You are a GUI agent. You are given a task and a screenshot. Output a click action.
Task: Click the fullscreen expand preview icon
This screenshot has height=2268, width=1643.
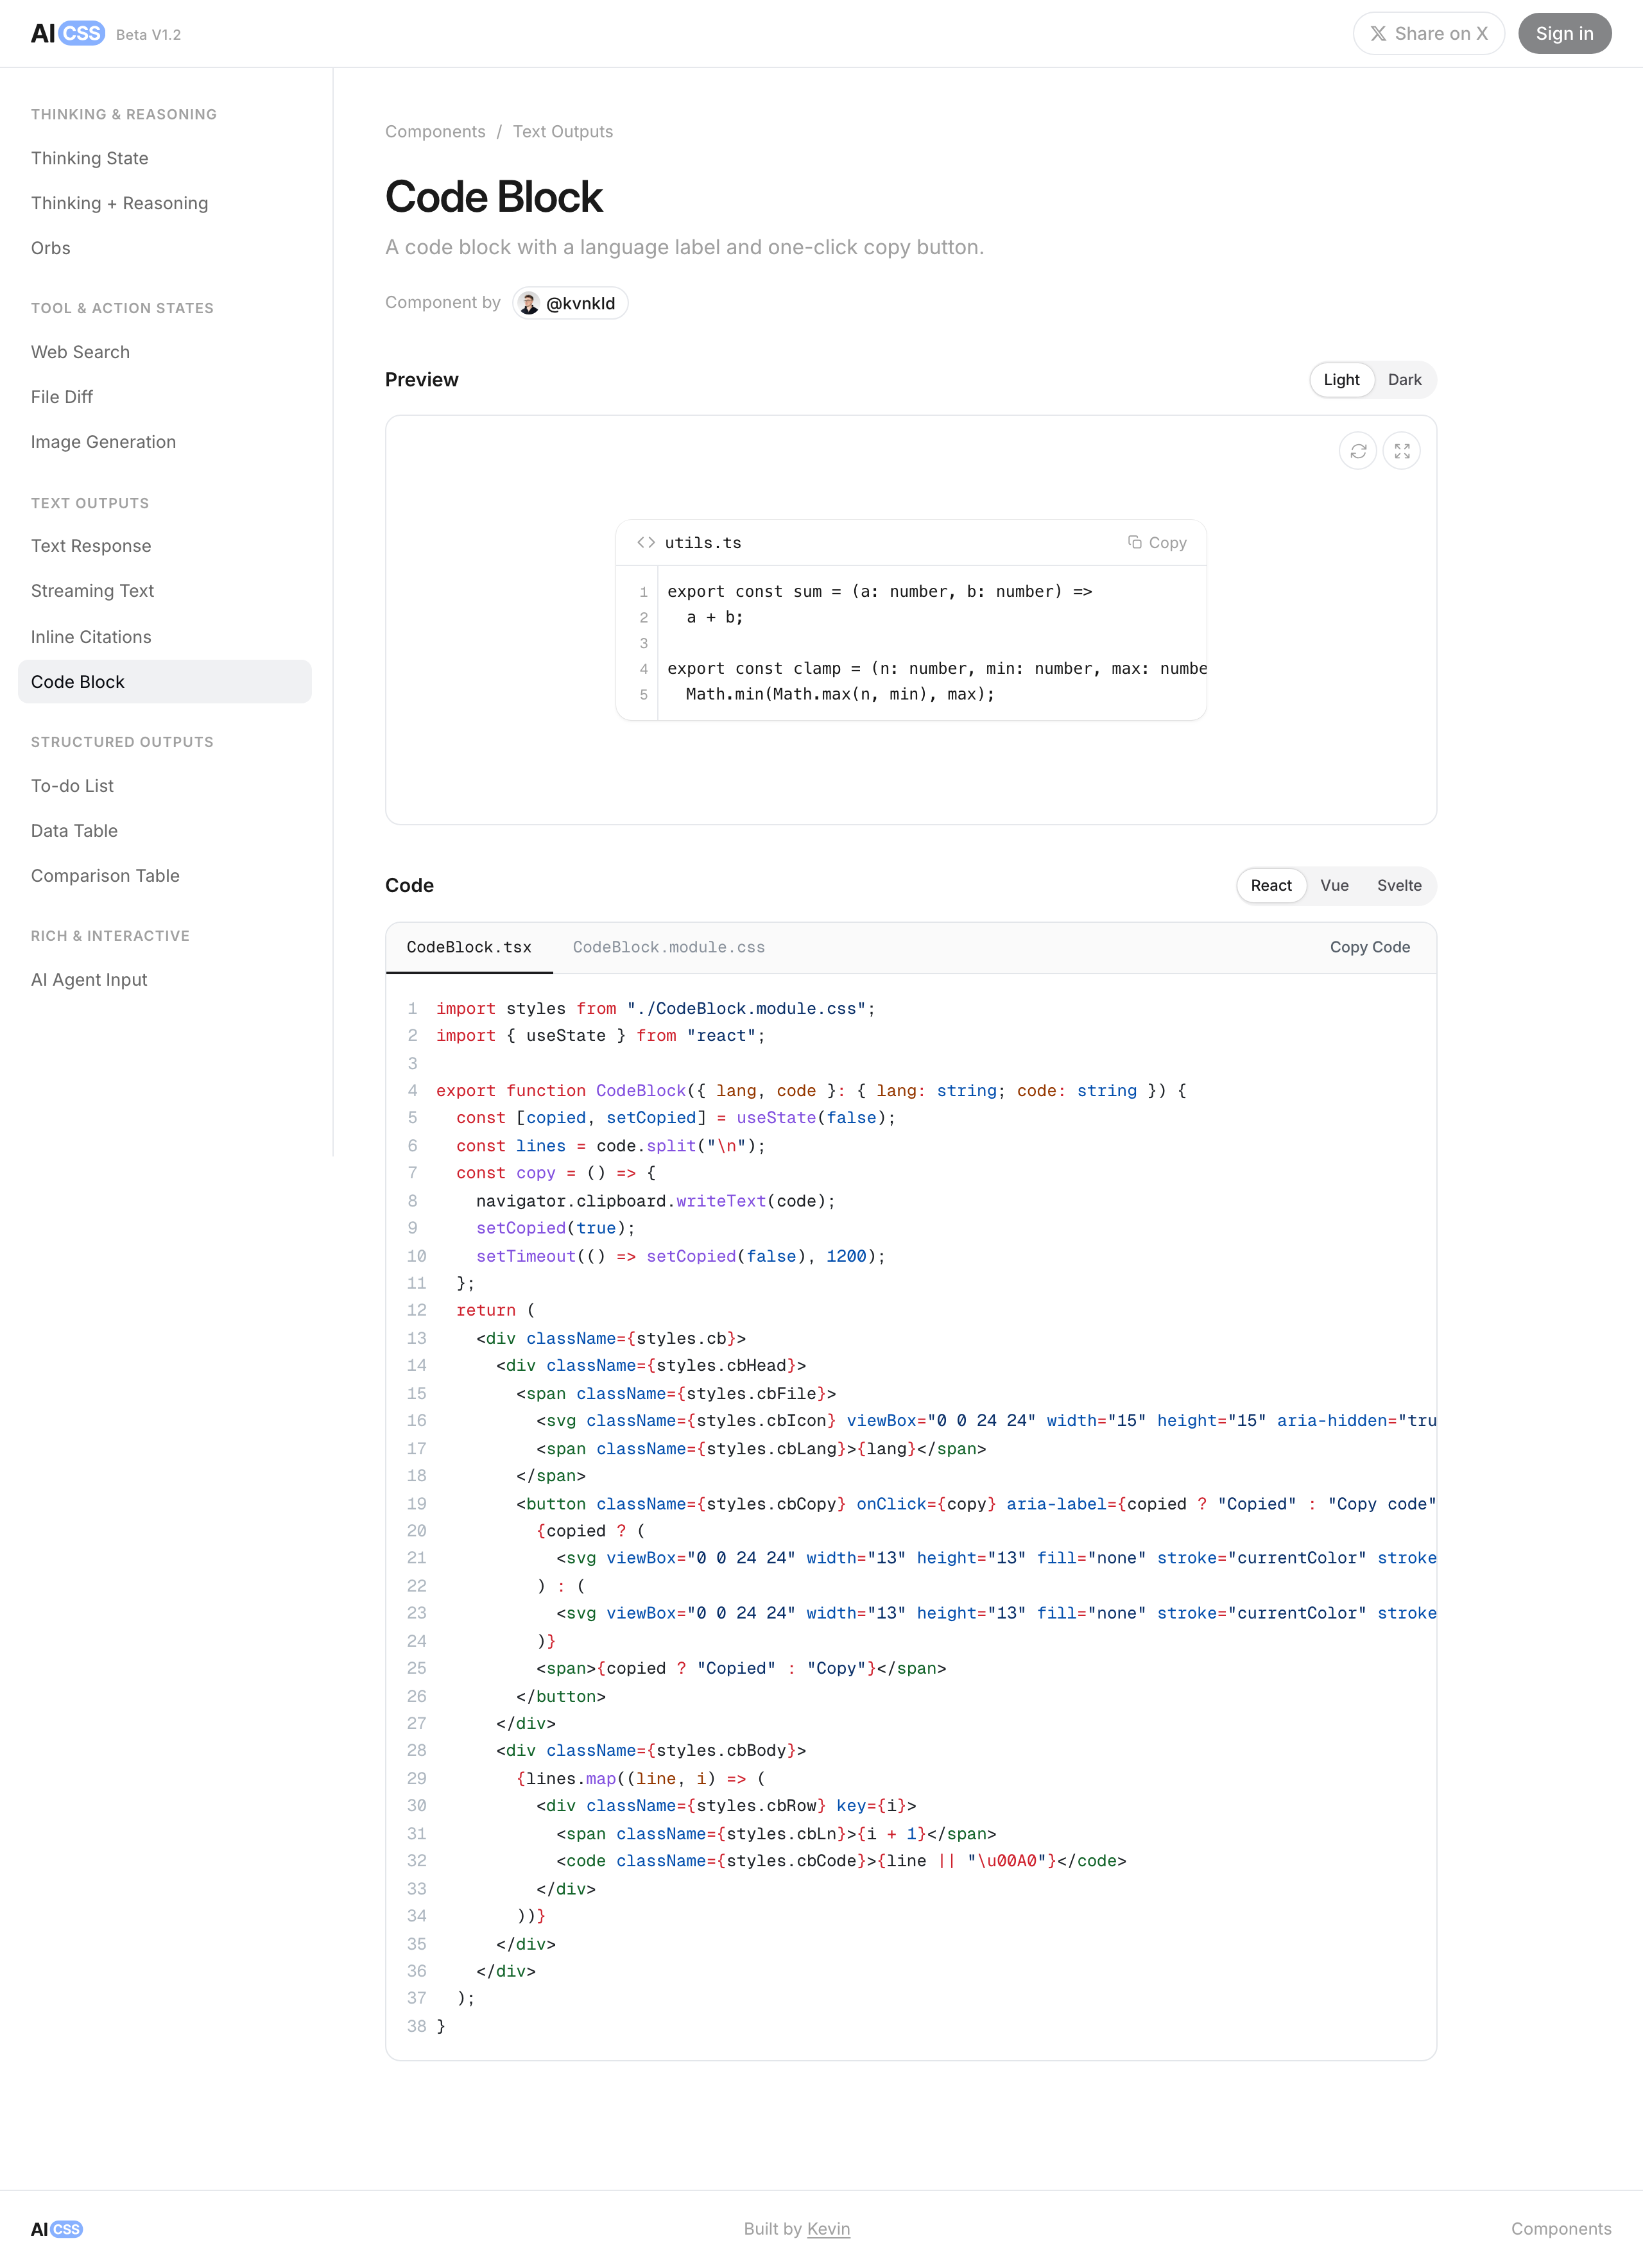click(1401, 451)
